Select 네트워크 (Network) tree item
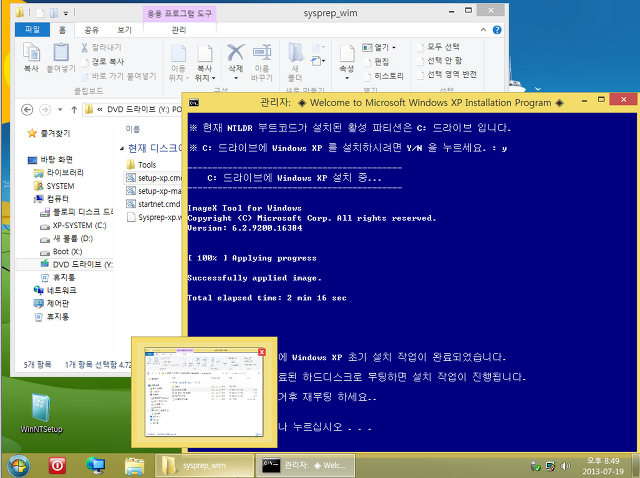 pyautogui.click(x=55, y=290)
